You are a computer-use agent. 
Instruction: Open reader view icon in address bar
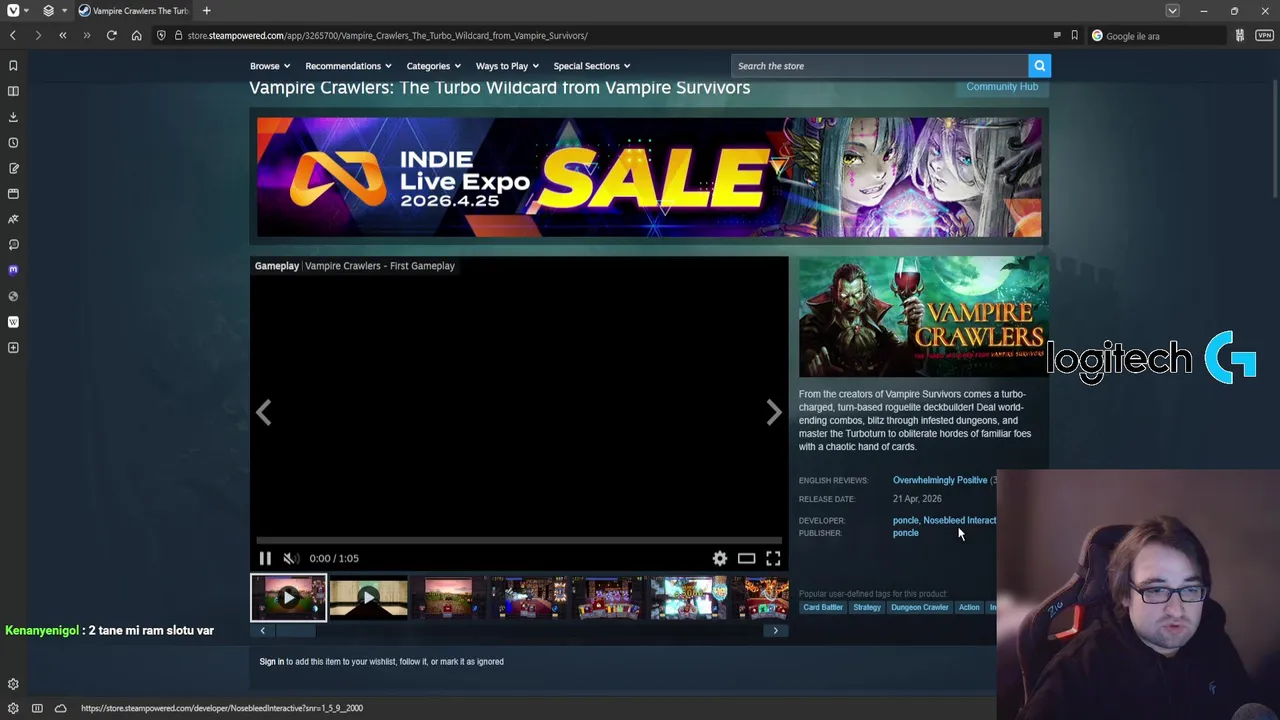pos(1056,36)
